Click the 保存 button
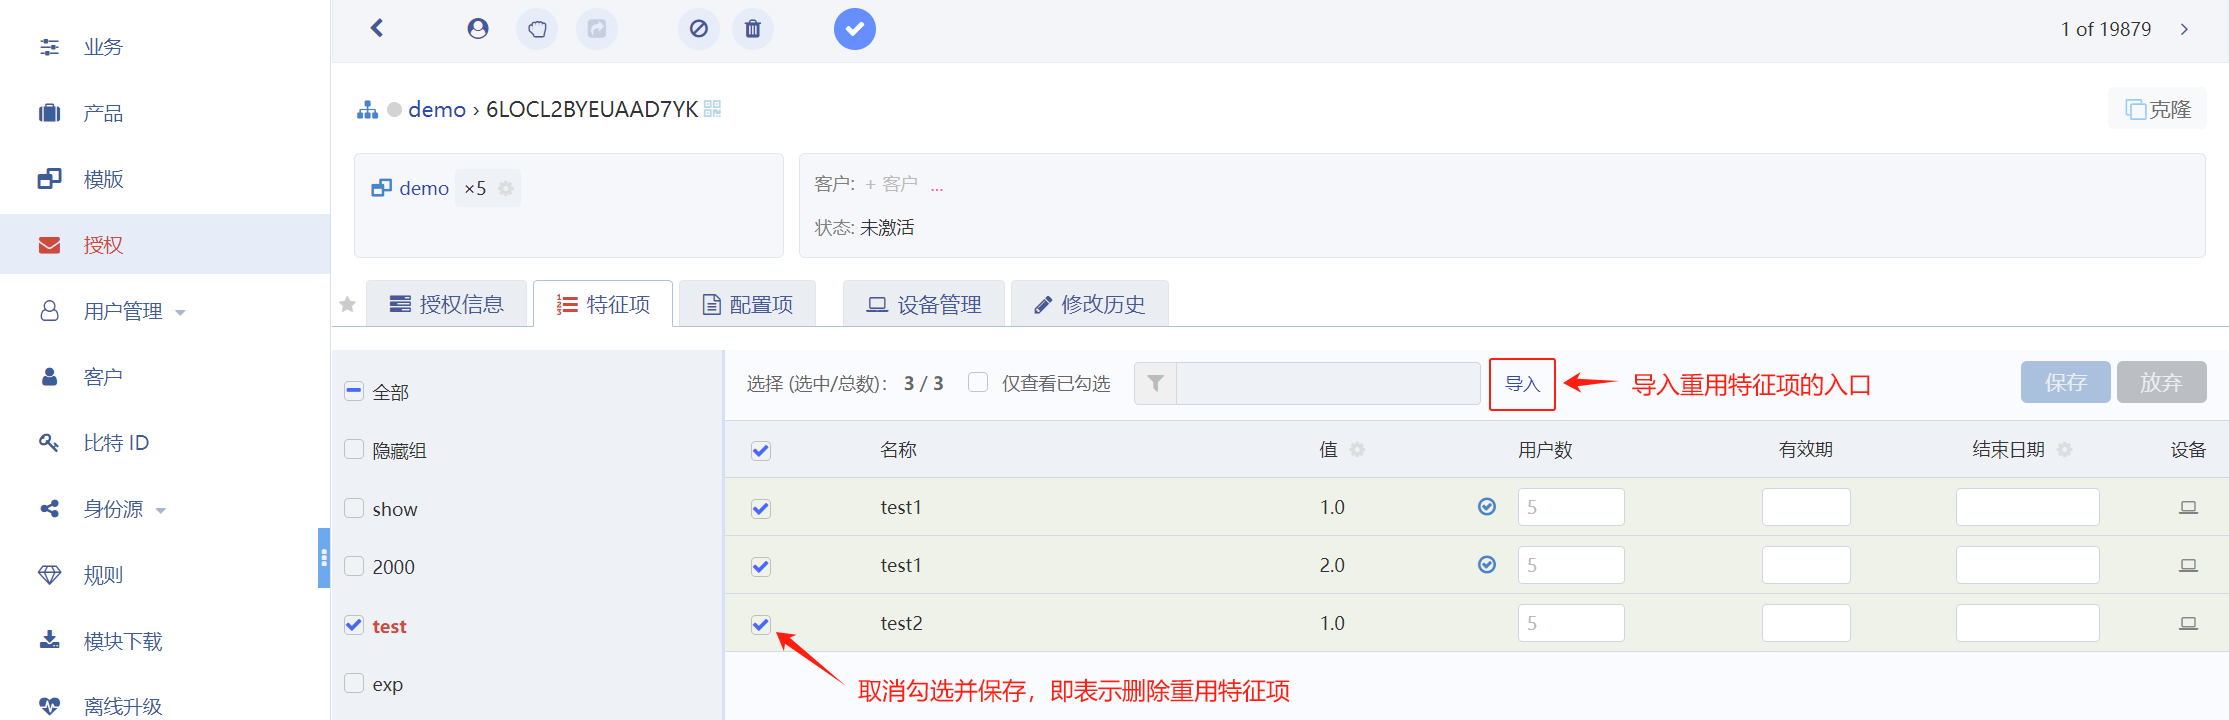Image resolution: width=2229 pixels, height=720 pixels. pos(2065,382)
